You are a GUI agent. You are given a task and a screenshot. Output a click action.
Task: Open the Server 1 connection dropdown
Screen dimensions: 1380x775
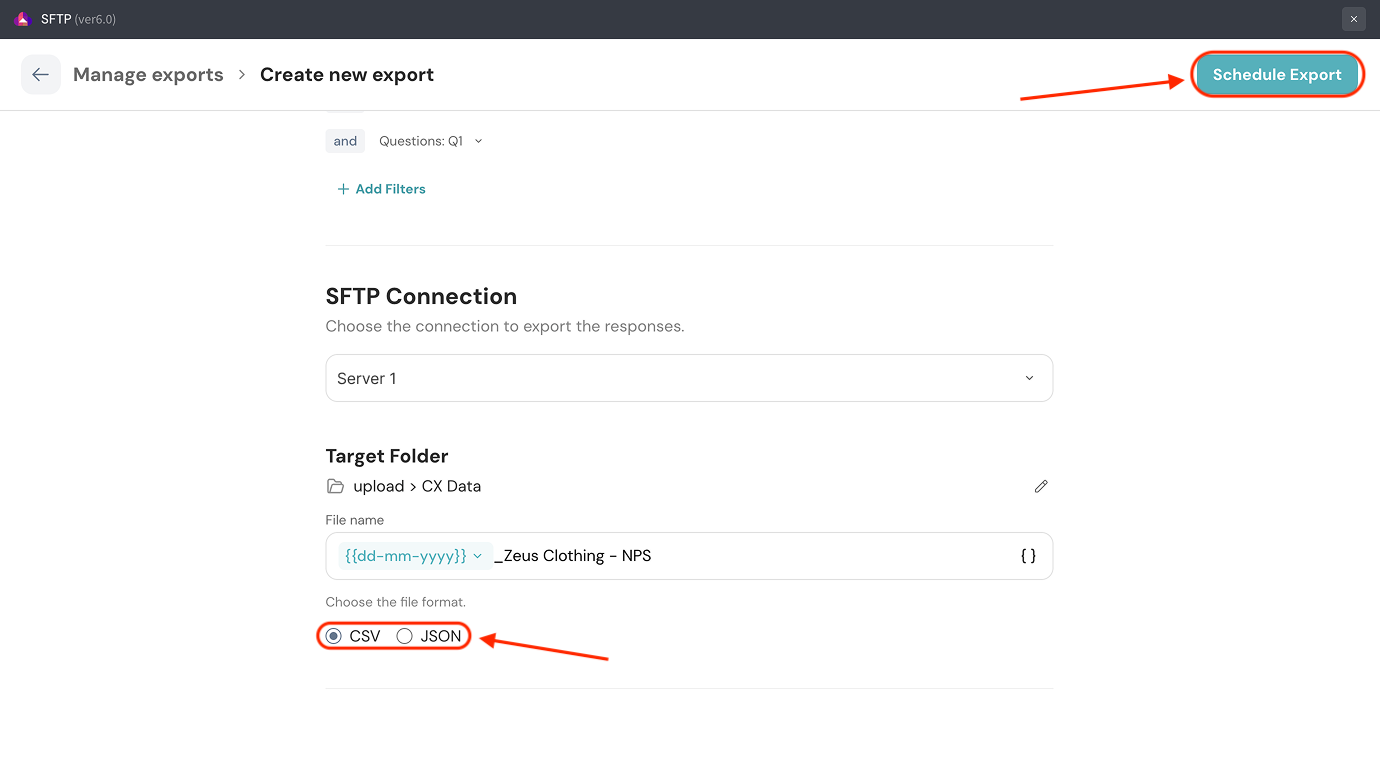pyautogui.click(x=688, y=378)
